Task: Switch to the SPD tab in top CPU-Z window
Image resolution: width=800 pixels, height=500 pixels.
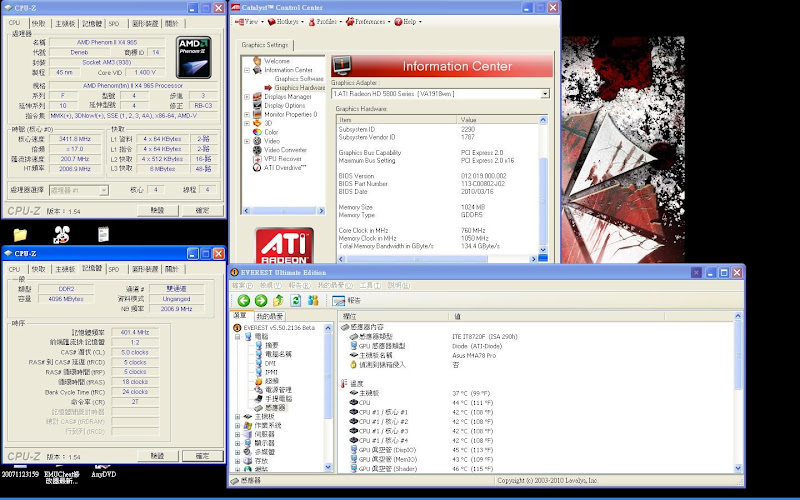Action: [x=114, y=22]
